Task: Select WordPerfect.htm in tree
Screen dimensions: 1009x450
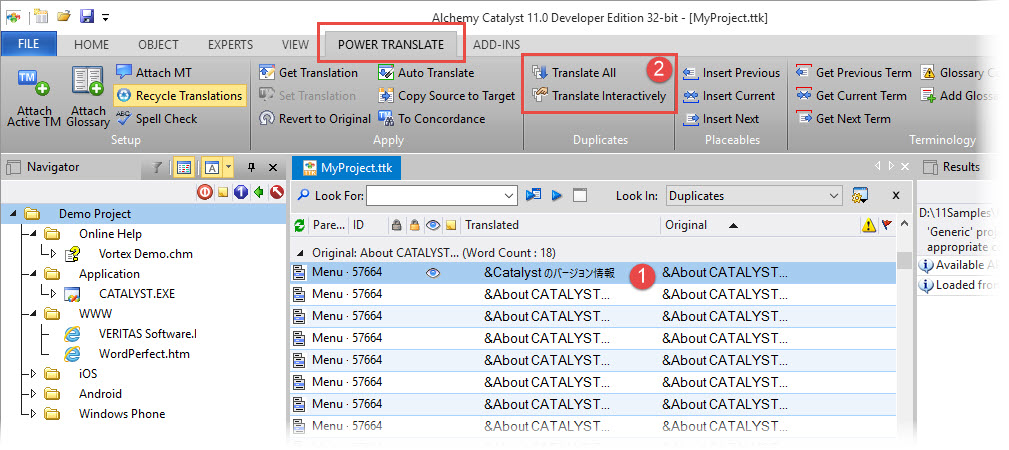Action: [144, 354]
